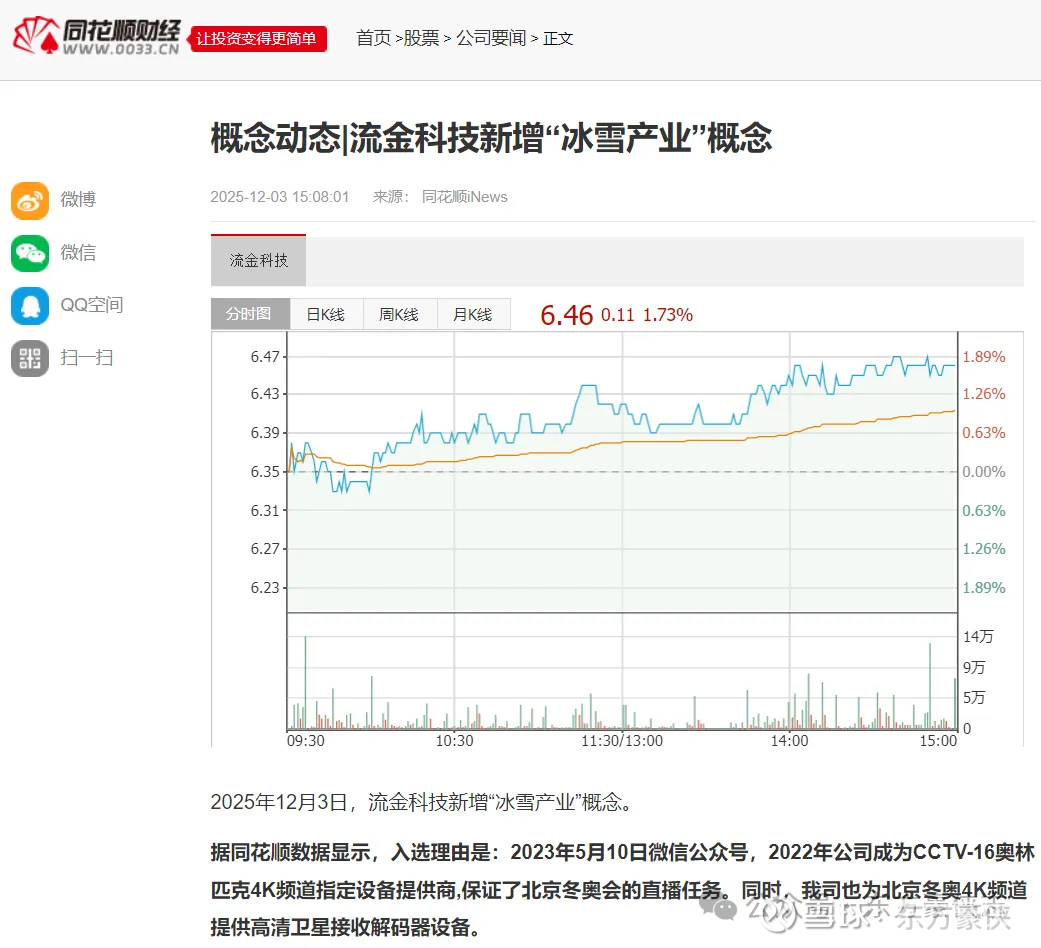Image resolution: width=1041 pixels, height=948 pixels.
Task: Click the 10:30 time axis label
Action: point(455,741)
